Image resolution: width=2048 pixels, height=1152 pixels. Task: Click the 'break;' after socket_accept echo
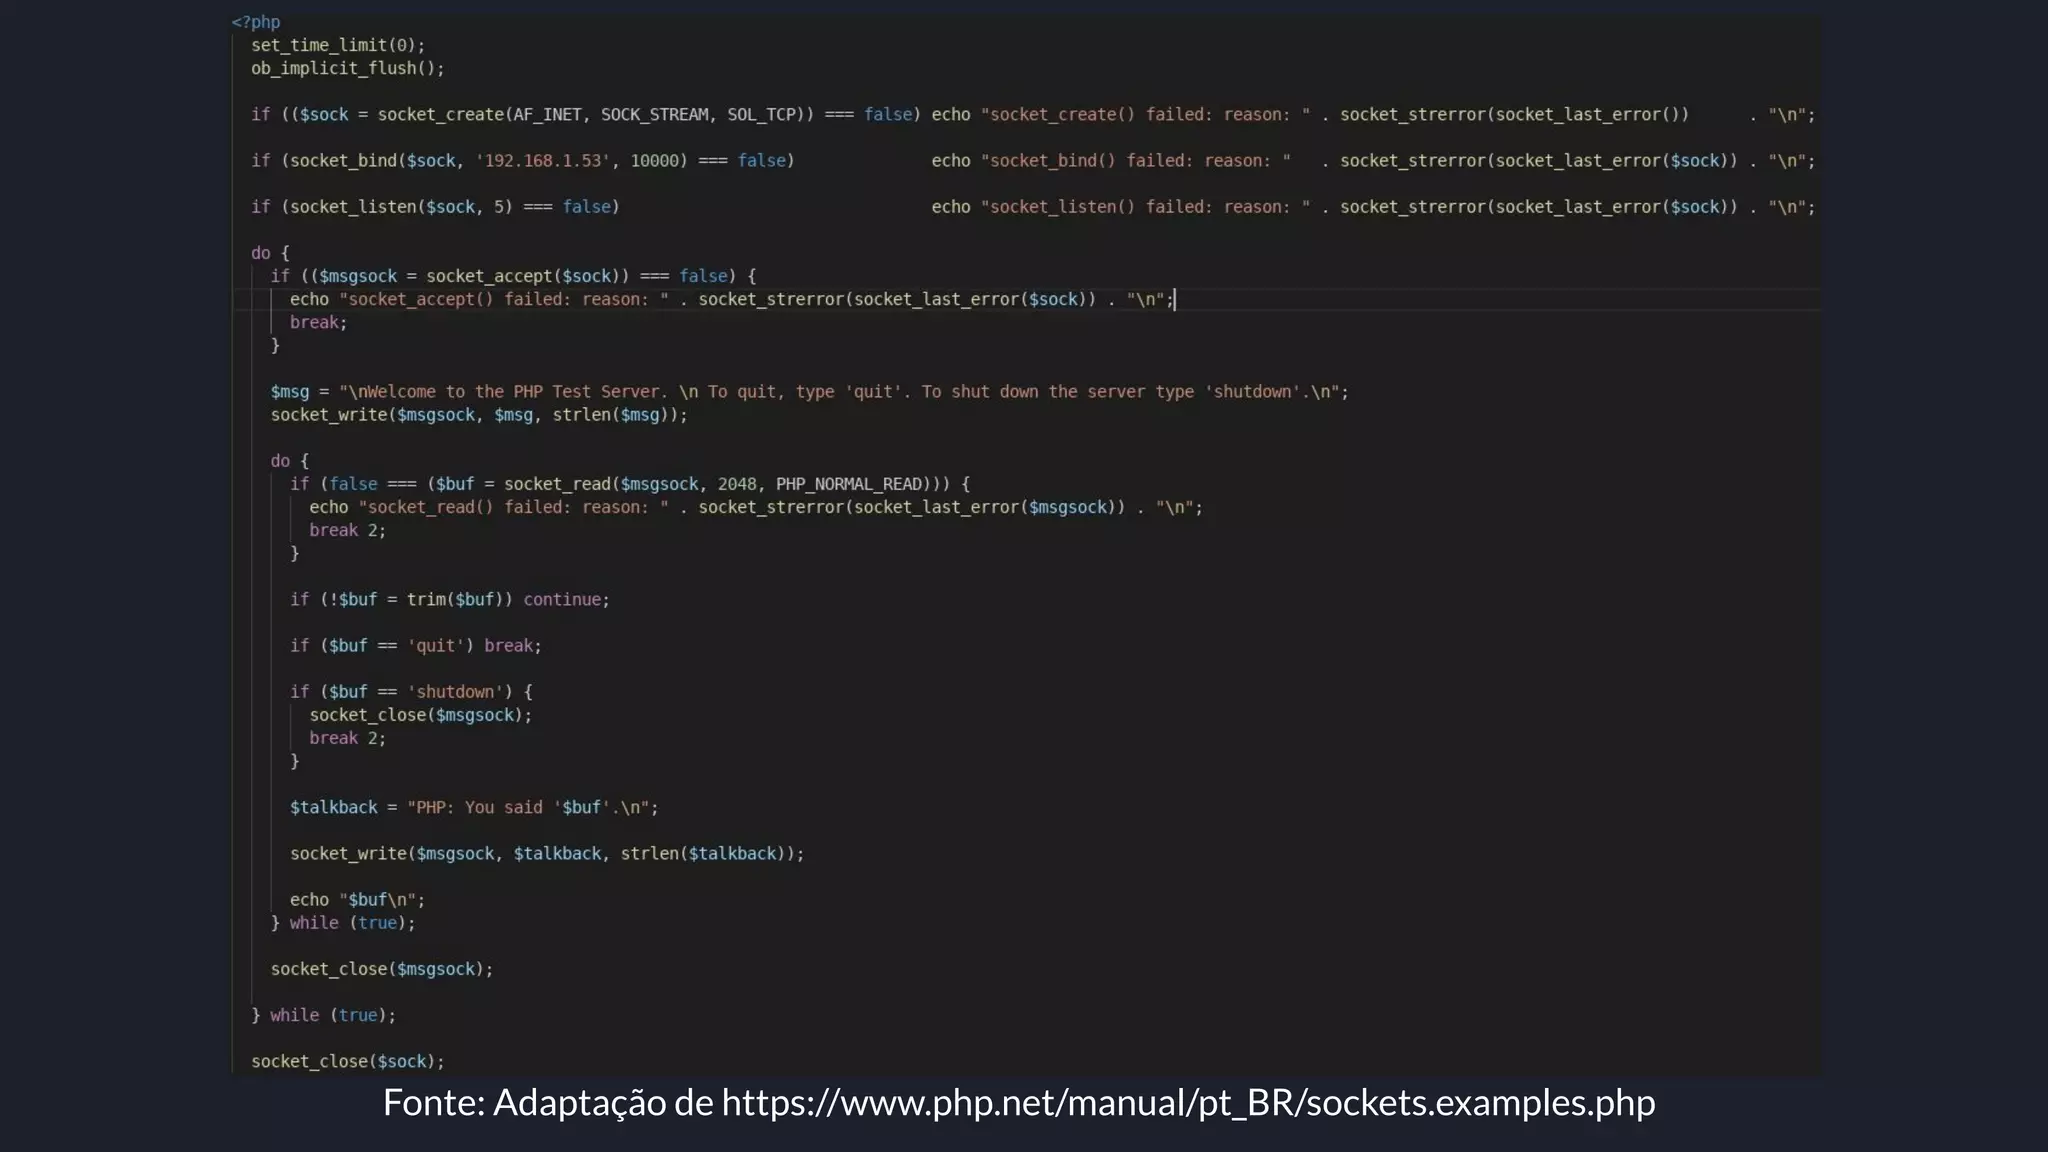[x=318, y=322]
